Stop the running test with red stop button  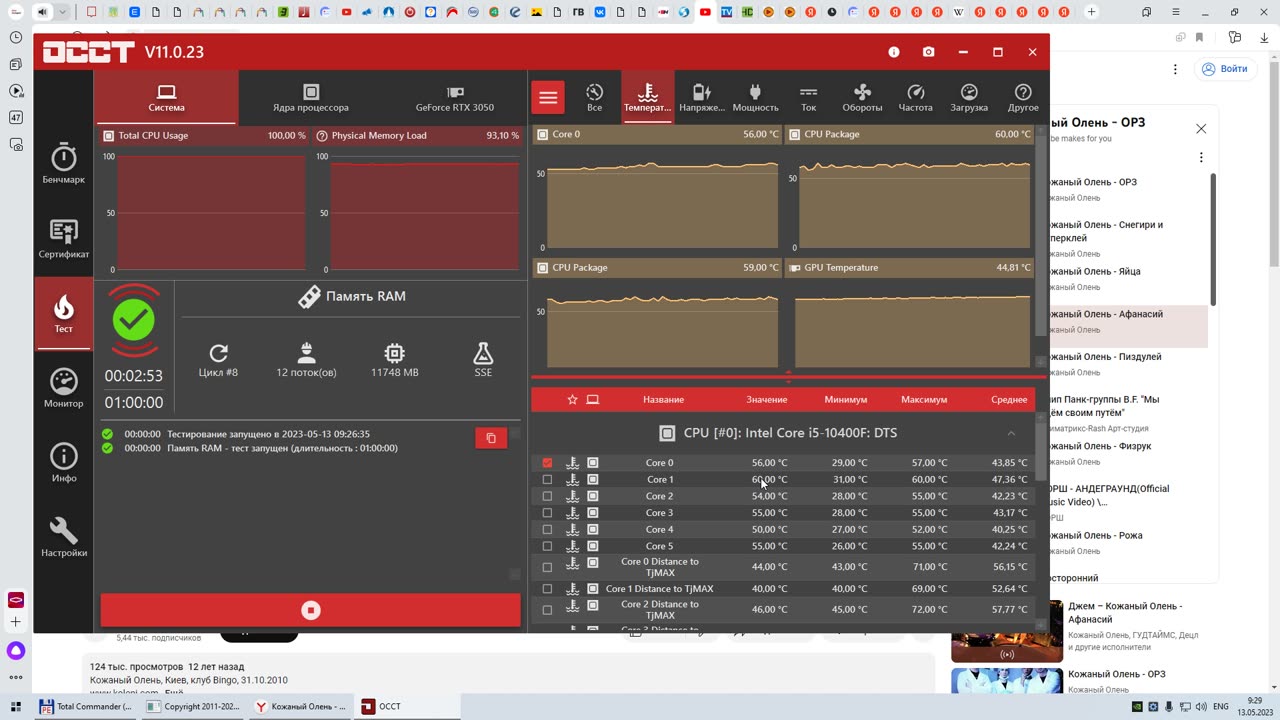[x=311, y=610]
